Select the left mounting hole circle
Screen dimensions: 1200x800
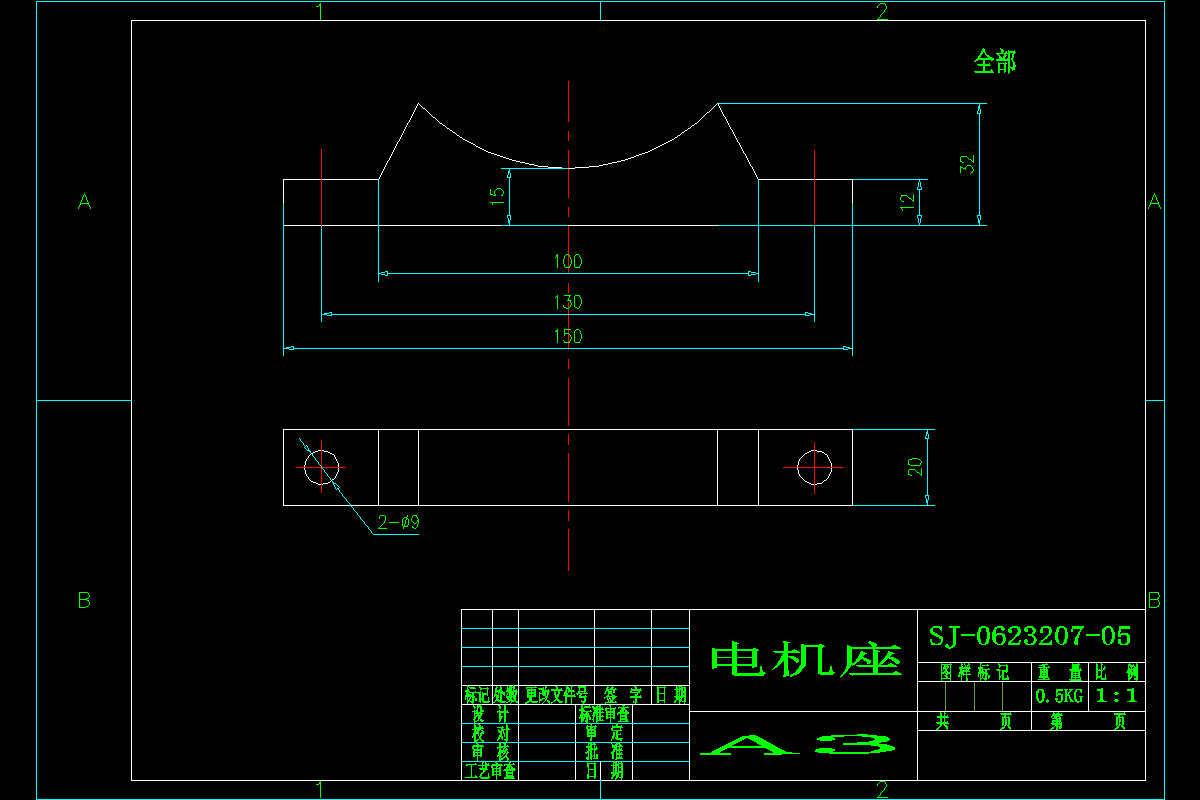322,467
